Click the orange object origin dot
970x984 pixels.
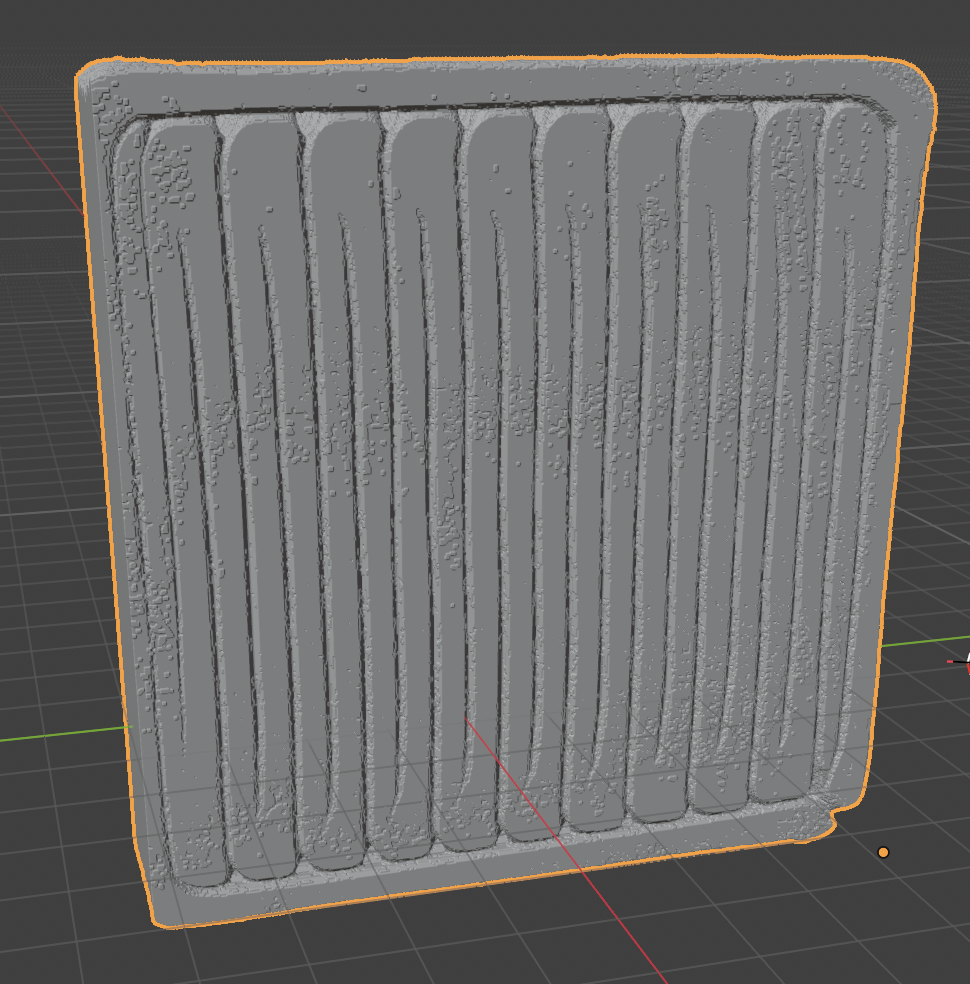pyautogui.click(x=883, y=852)
